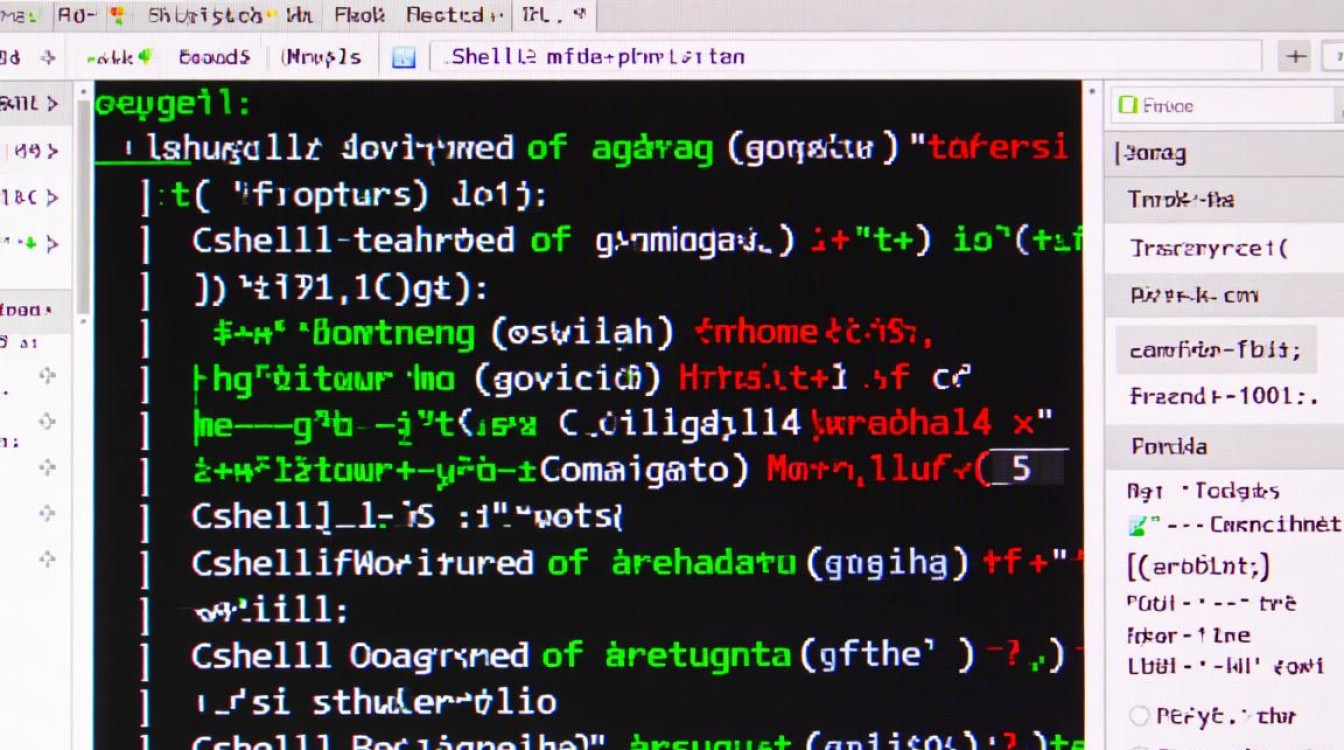Click the cross icon in the left sidebar
Screen dimensions: 1344x750
click(46, 376)
